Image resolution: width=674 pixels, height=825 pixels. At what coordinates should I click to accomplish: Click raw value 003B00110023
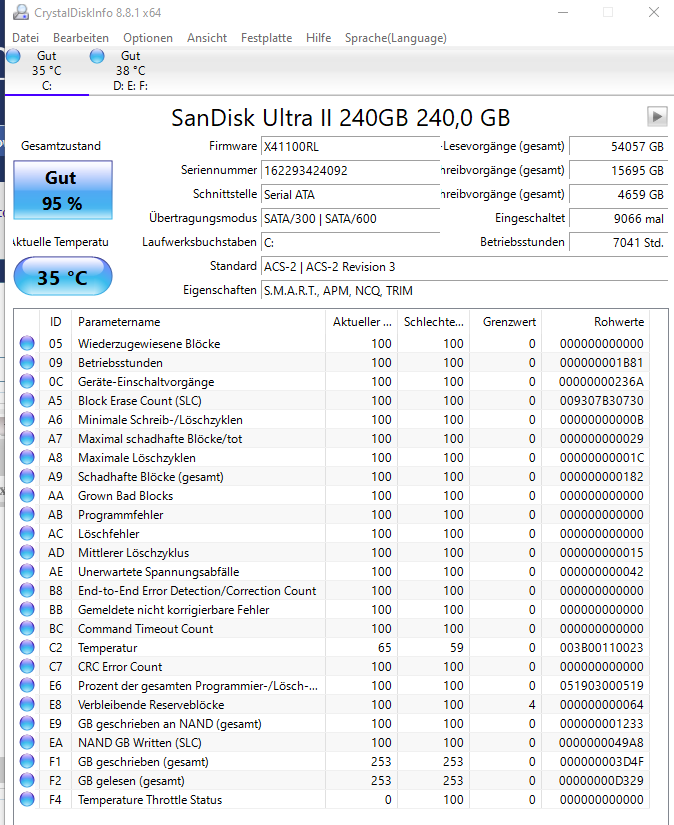(x=601, y=647)
